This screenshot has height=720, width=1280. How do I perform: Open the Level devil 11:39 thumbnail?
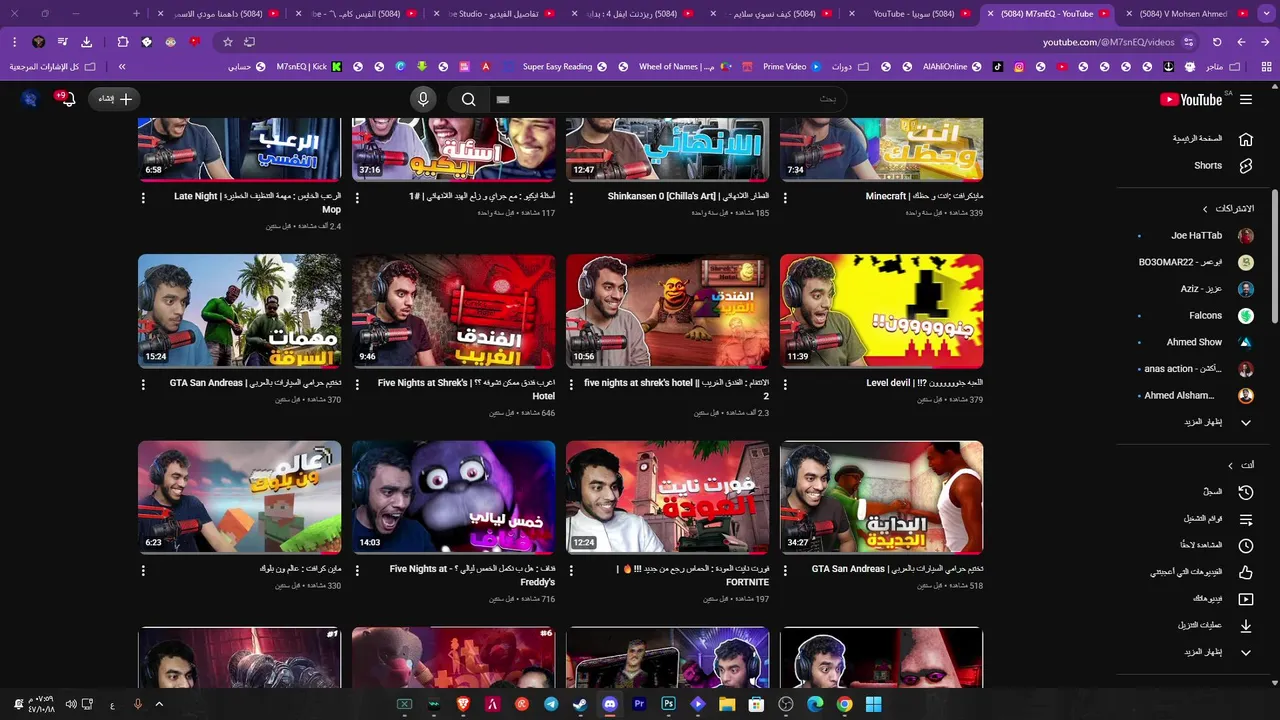click(882, 311)
